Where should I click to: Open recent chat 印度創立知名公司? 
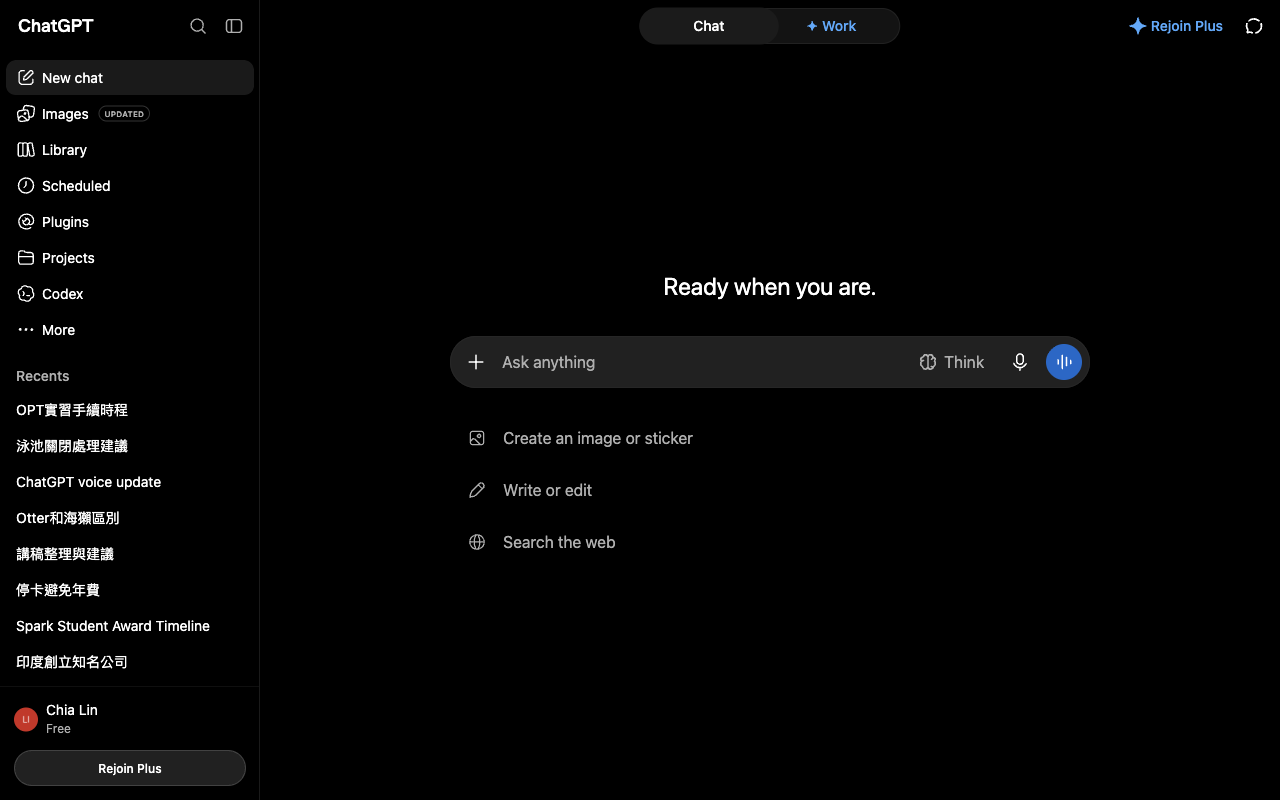pyautogui.click(x=130, y=662)
